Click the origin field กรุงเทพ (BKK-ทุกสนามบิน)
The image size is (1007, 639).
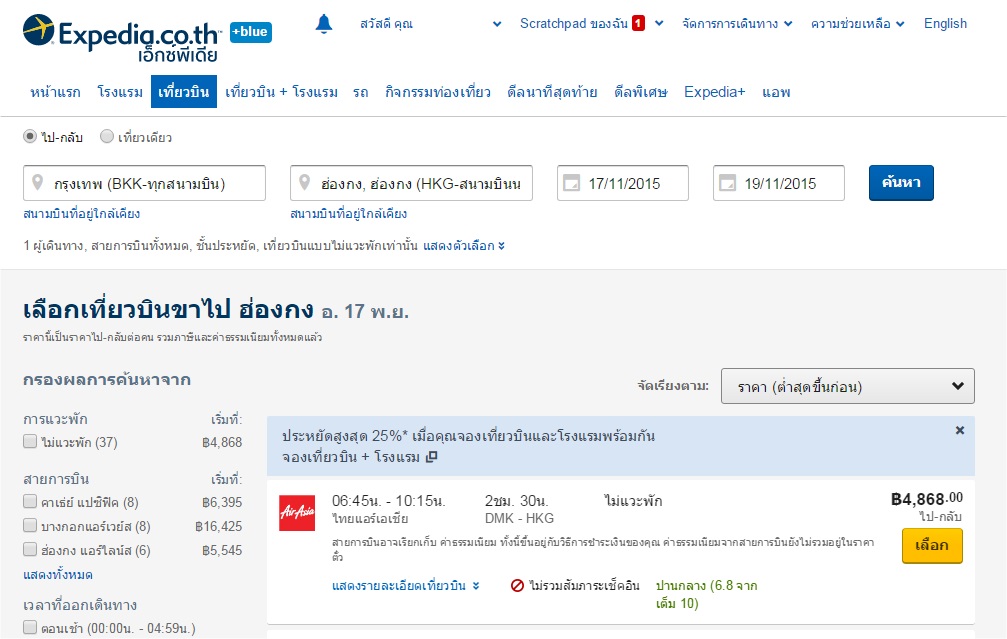point(144,183)
